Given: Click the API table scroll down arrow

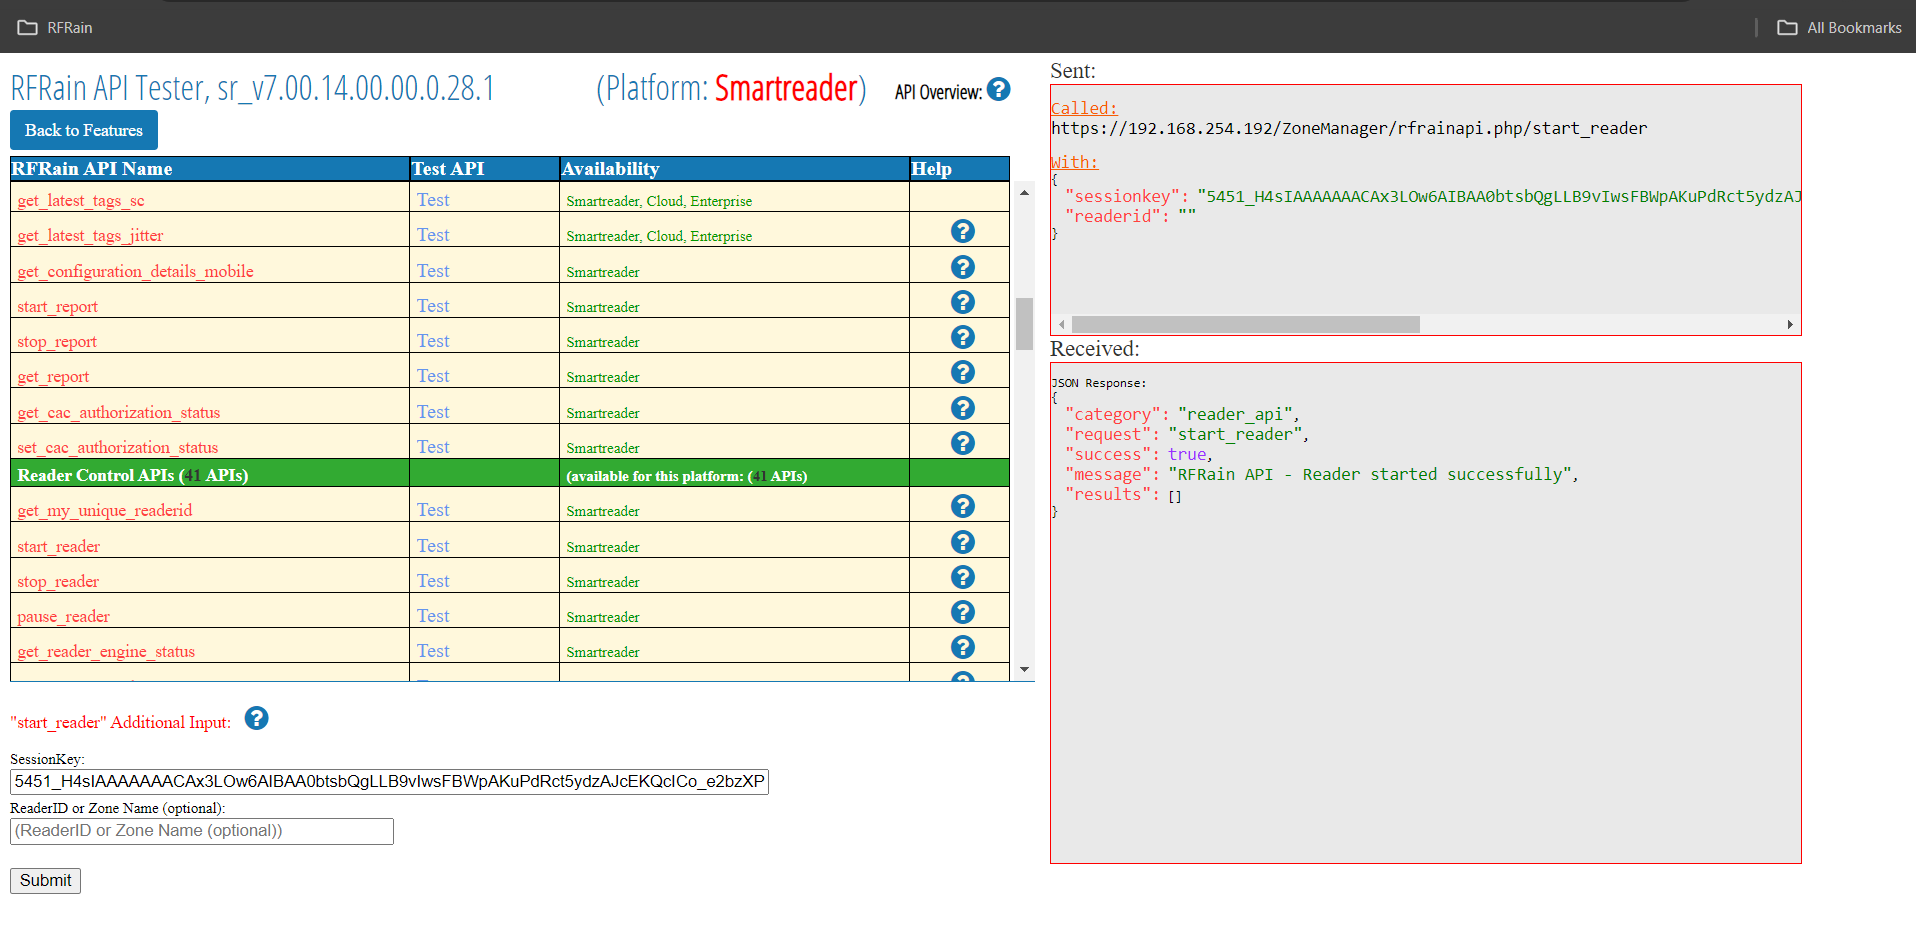Looking at the screenshot, I should coord(1024,670).
